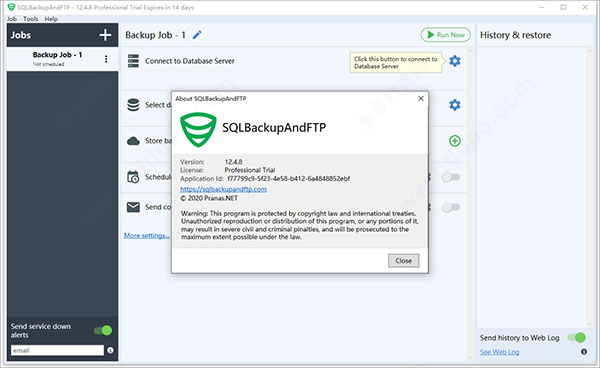Toggle Send history to Web Log switch
This screenshot has height=368, width=600.
click(576, 337)
